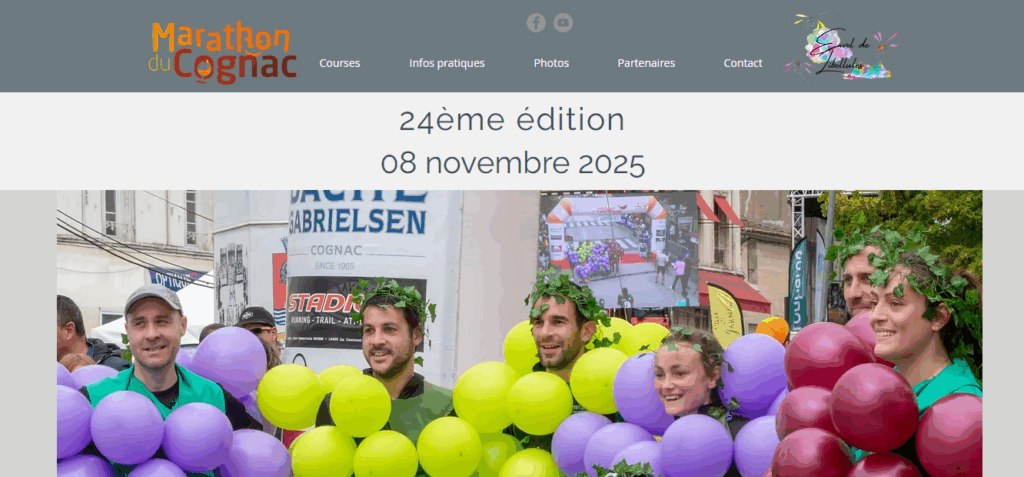Screen dimensions: 1024x477
Task: Click the 08 novembre 2025 date text
Action: point(513,163)
